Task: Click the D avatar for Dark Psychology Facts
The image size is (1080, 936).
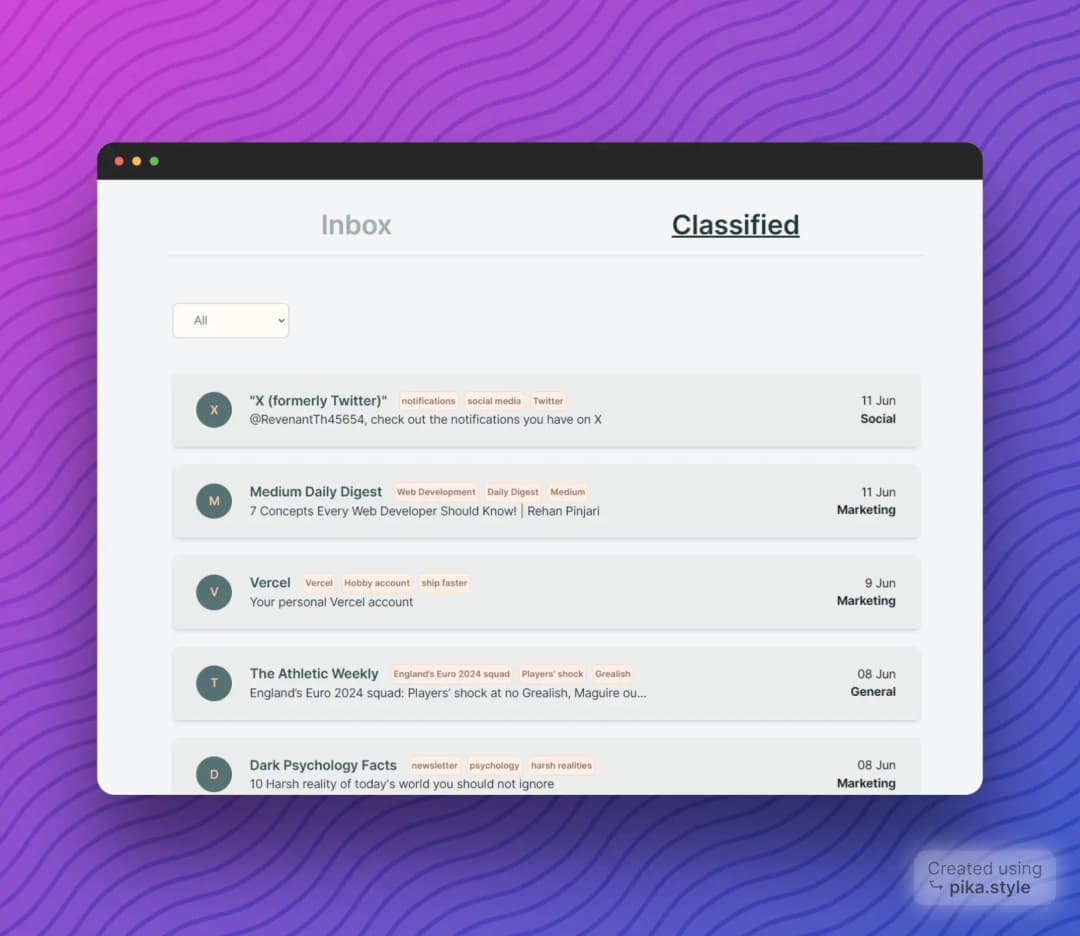Action: 214,773
